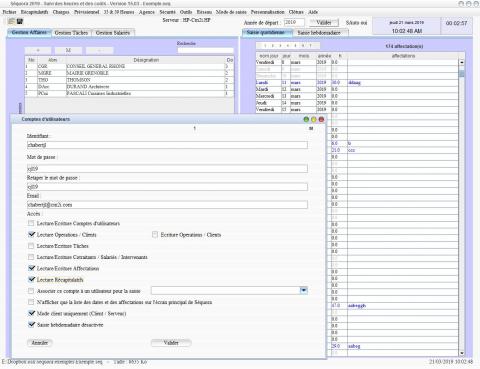This screenshot has width=480, height=369.
Task: Click the first small toolbar icon under Fichier
Action: (11, 21)
